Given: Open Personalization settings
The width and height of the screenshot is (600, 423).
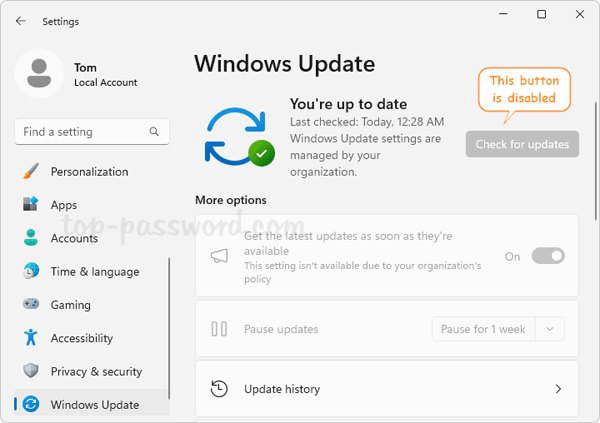Looking at the screenshot, I should (92, 171).
